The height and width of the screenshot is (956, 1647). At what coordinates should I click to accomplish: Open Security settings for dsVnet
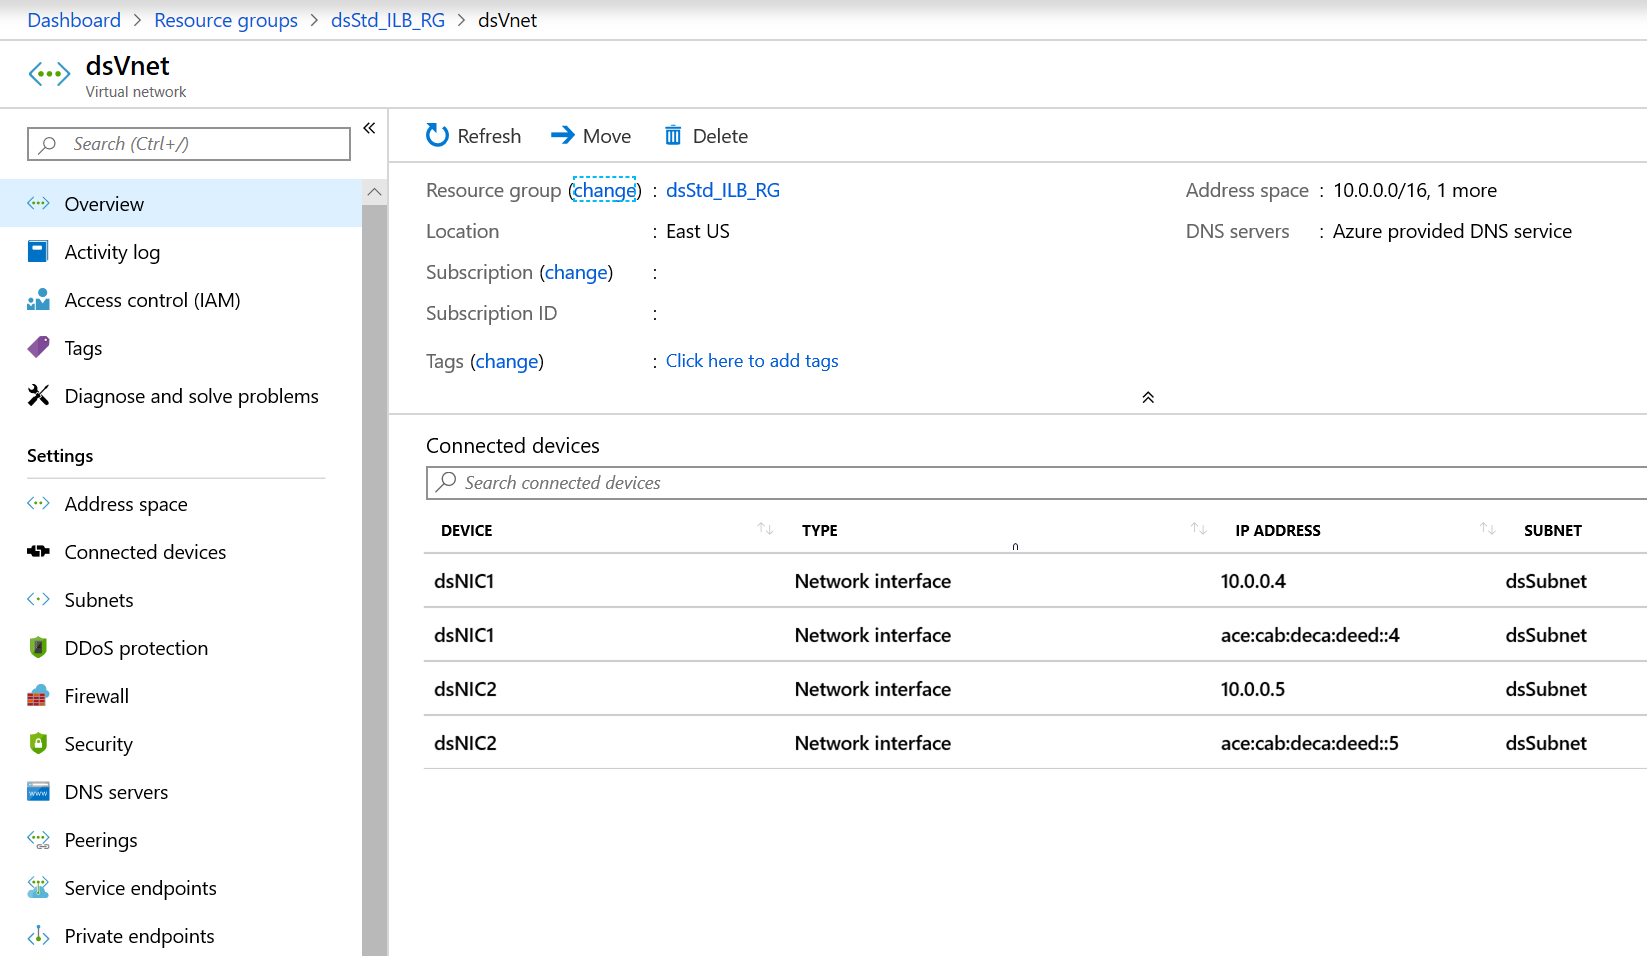pos(98,743)
